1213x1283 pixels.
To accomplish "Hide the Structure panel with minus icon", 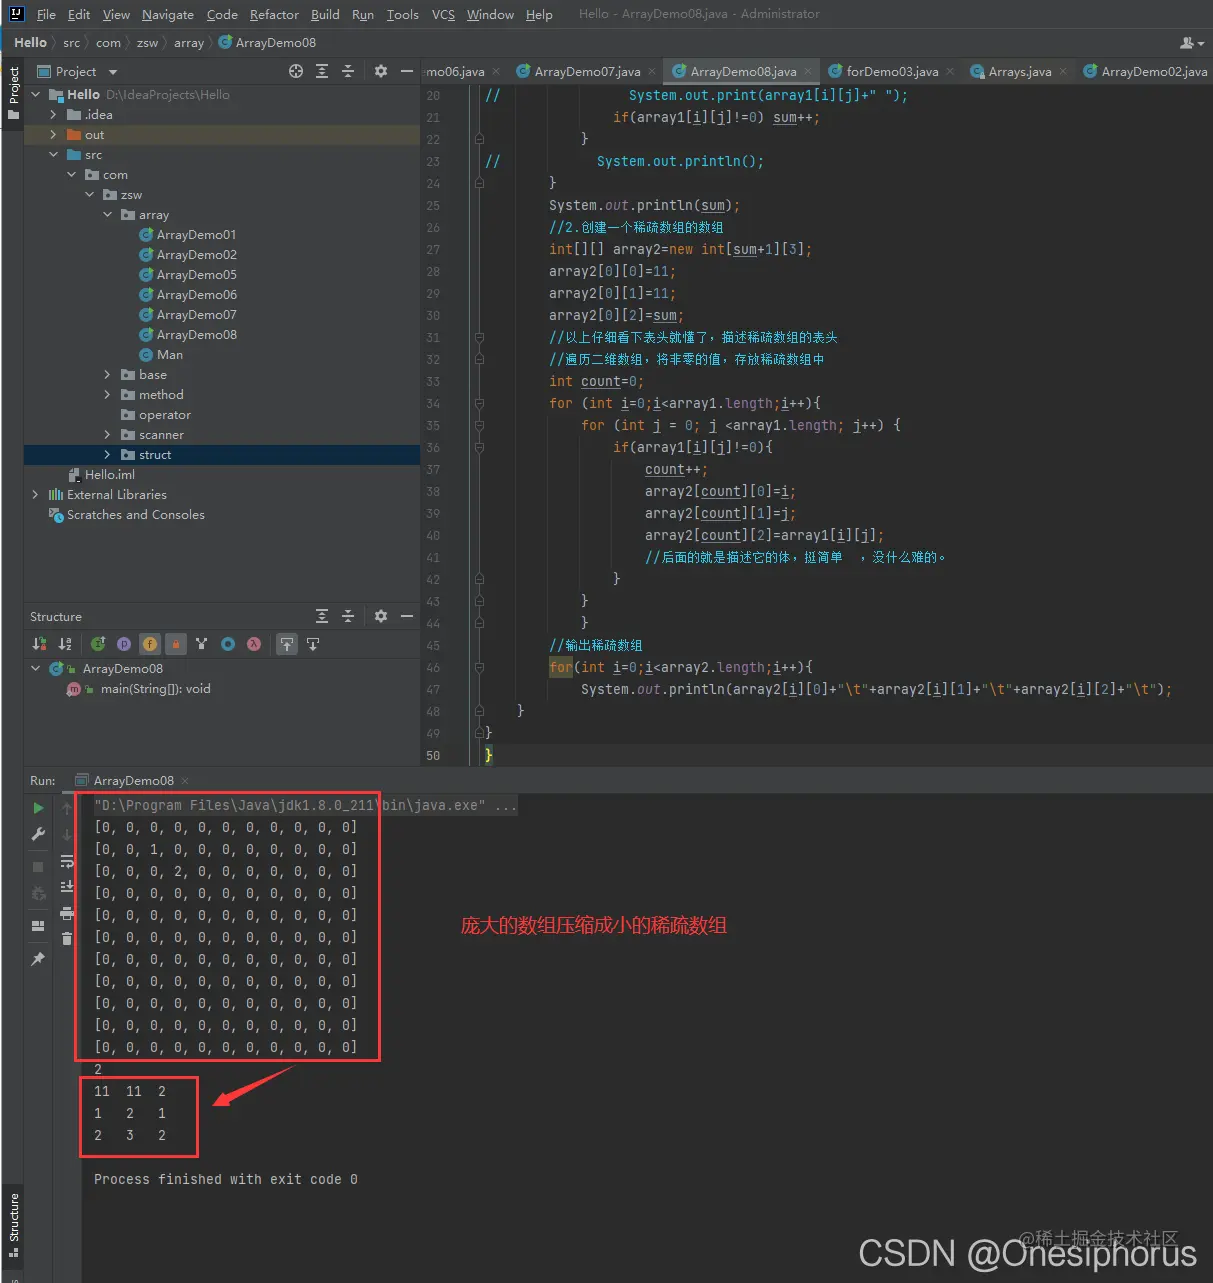I will point(407,616).
